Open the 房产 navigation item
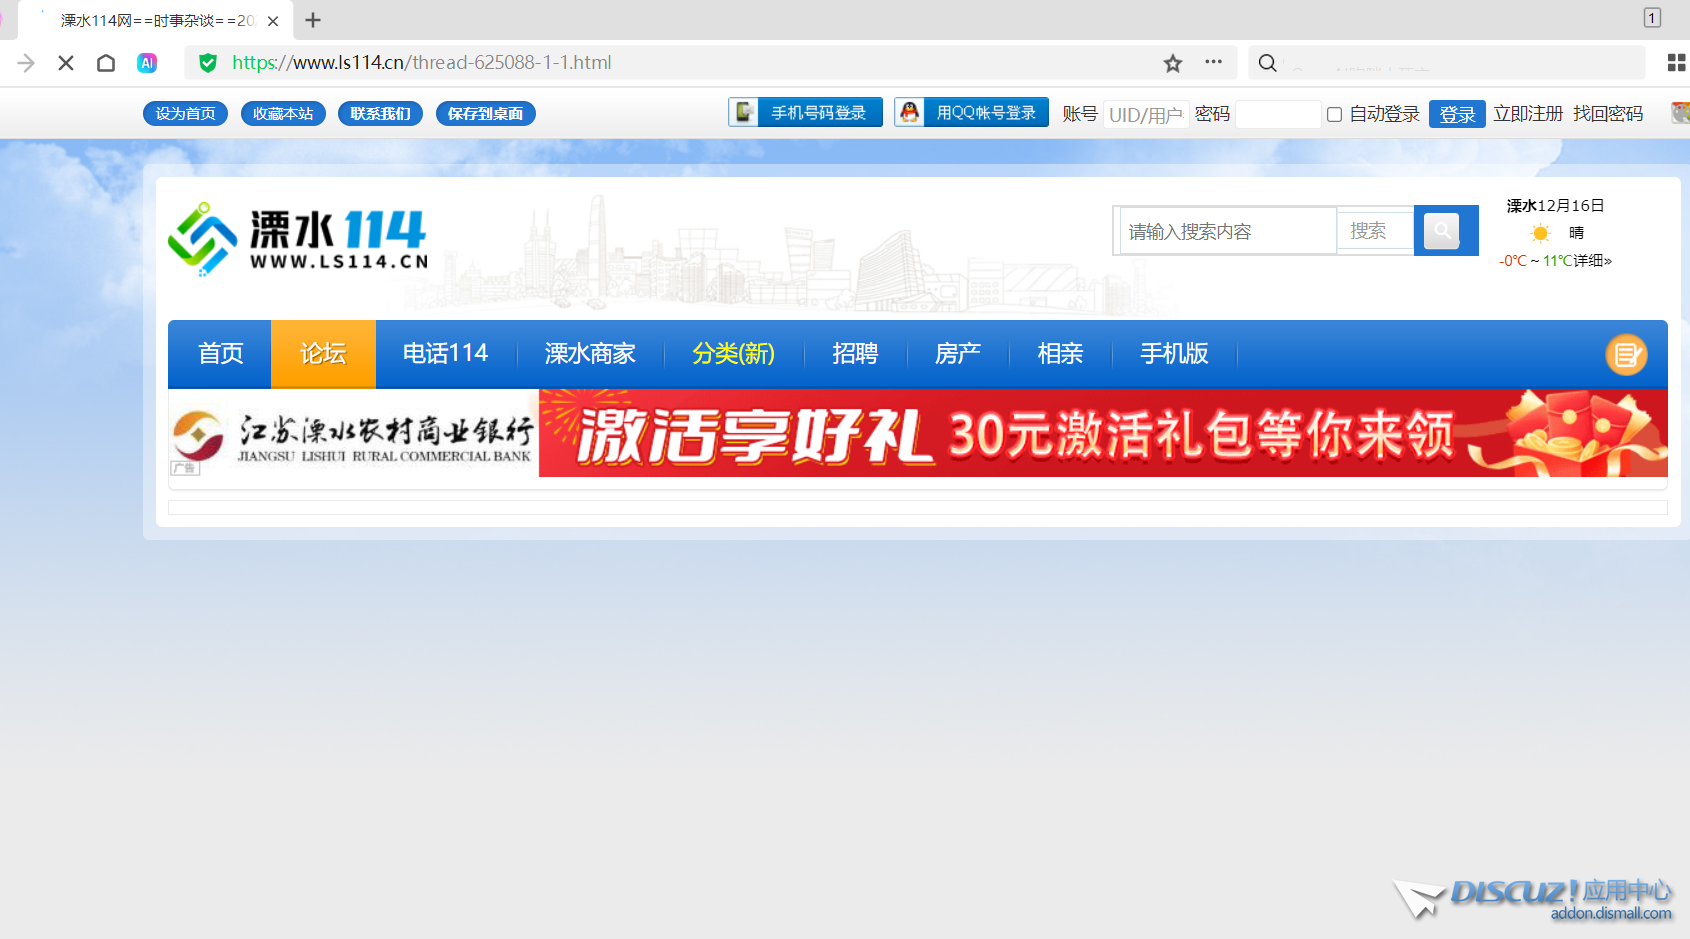This screenshot has height=939, width=1690. coord(957,354)
